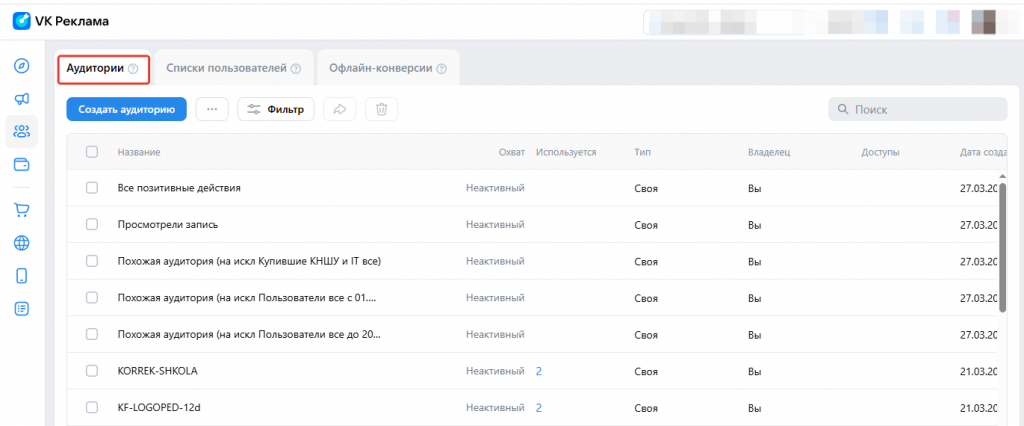1024x426 pixels.
Task: Check the Пользователи все до 20 row checkbox
Action: 92,335
